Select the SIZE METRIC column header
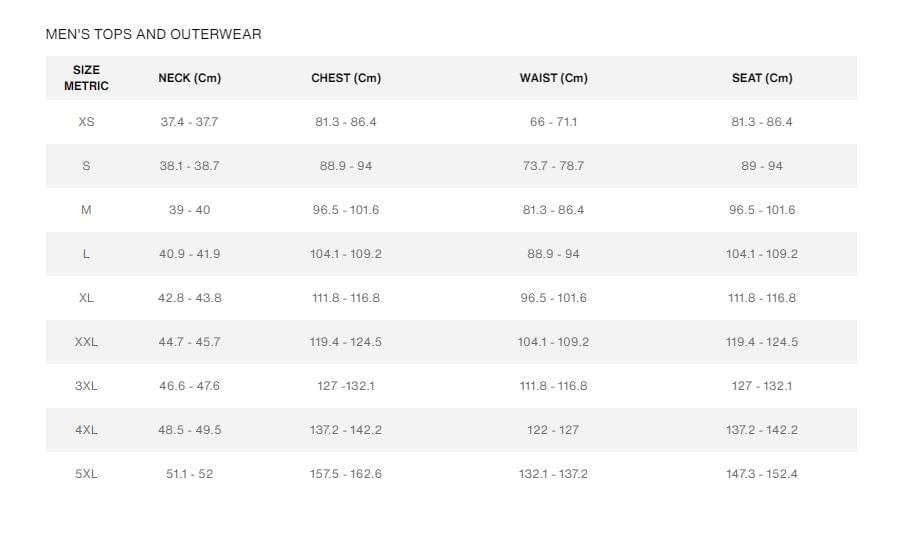The image size is (910, 541). [x=86, y=78]
